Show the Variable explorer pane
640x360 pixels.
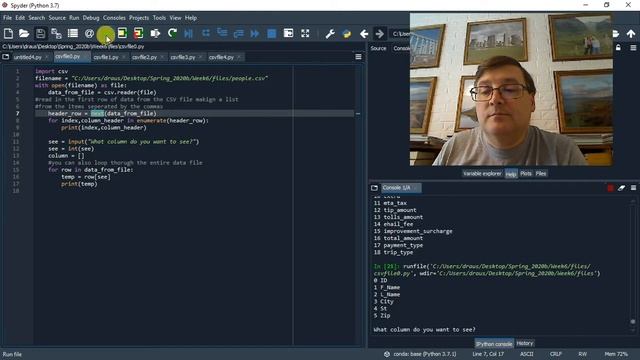[x=482, y=173]
